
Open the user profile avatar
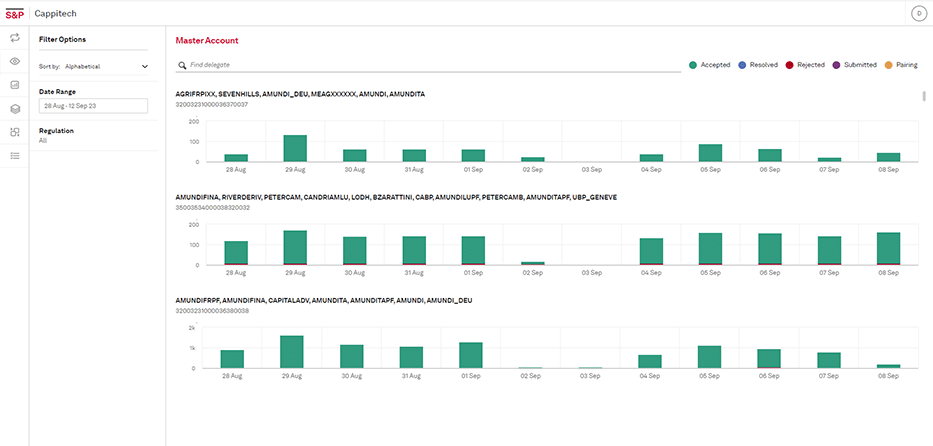[919, 13]
